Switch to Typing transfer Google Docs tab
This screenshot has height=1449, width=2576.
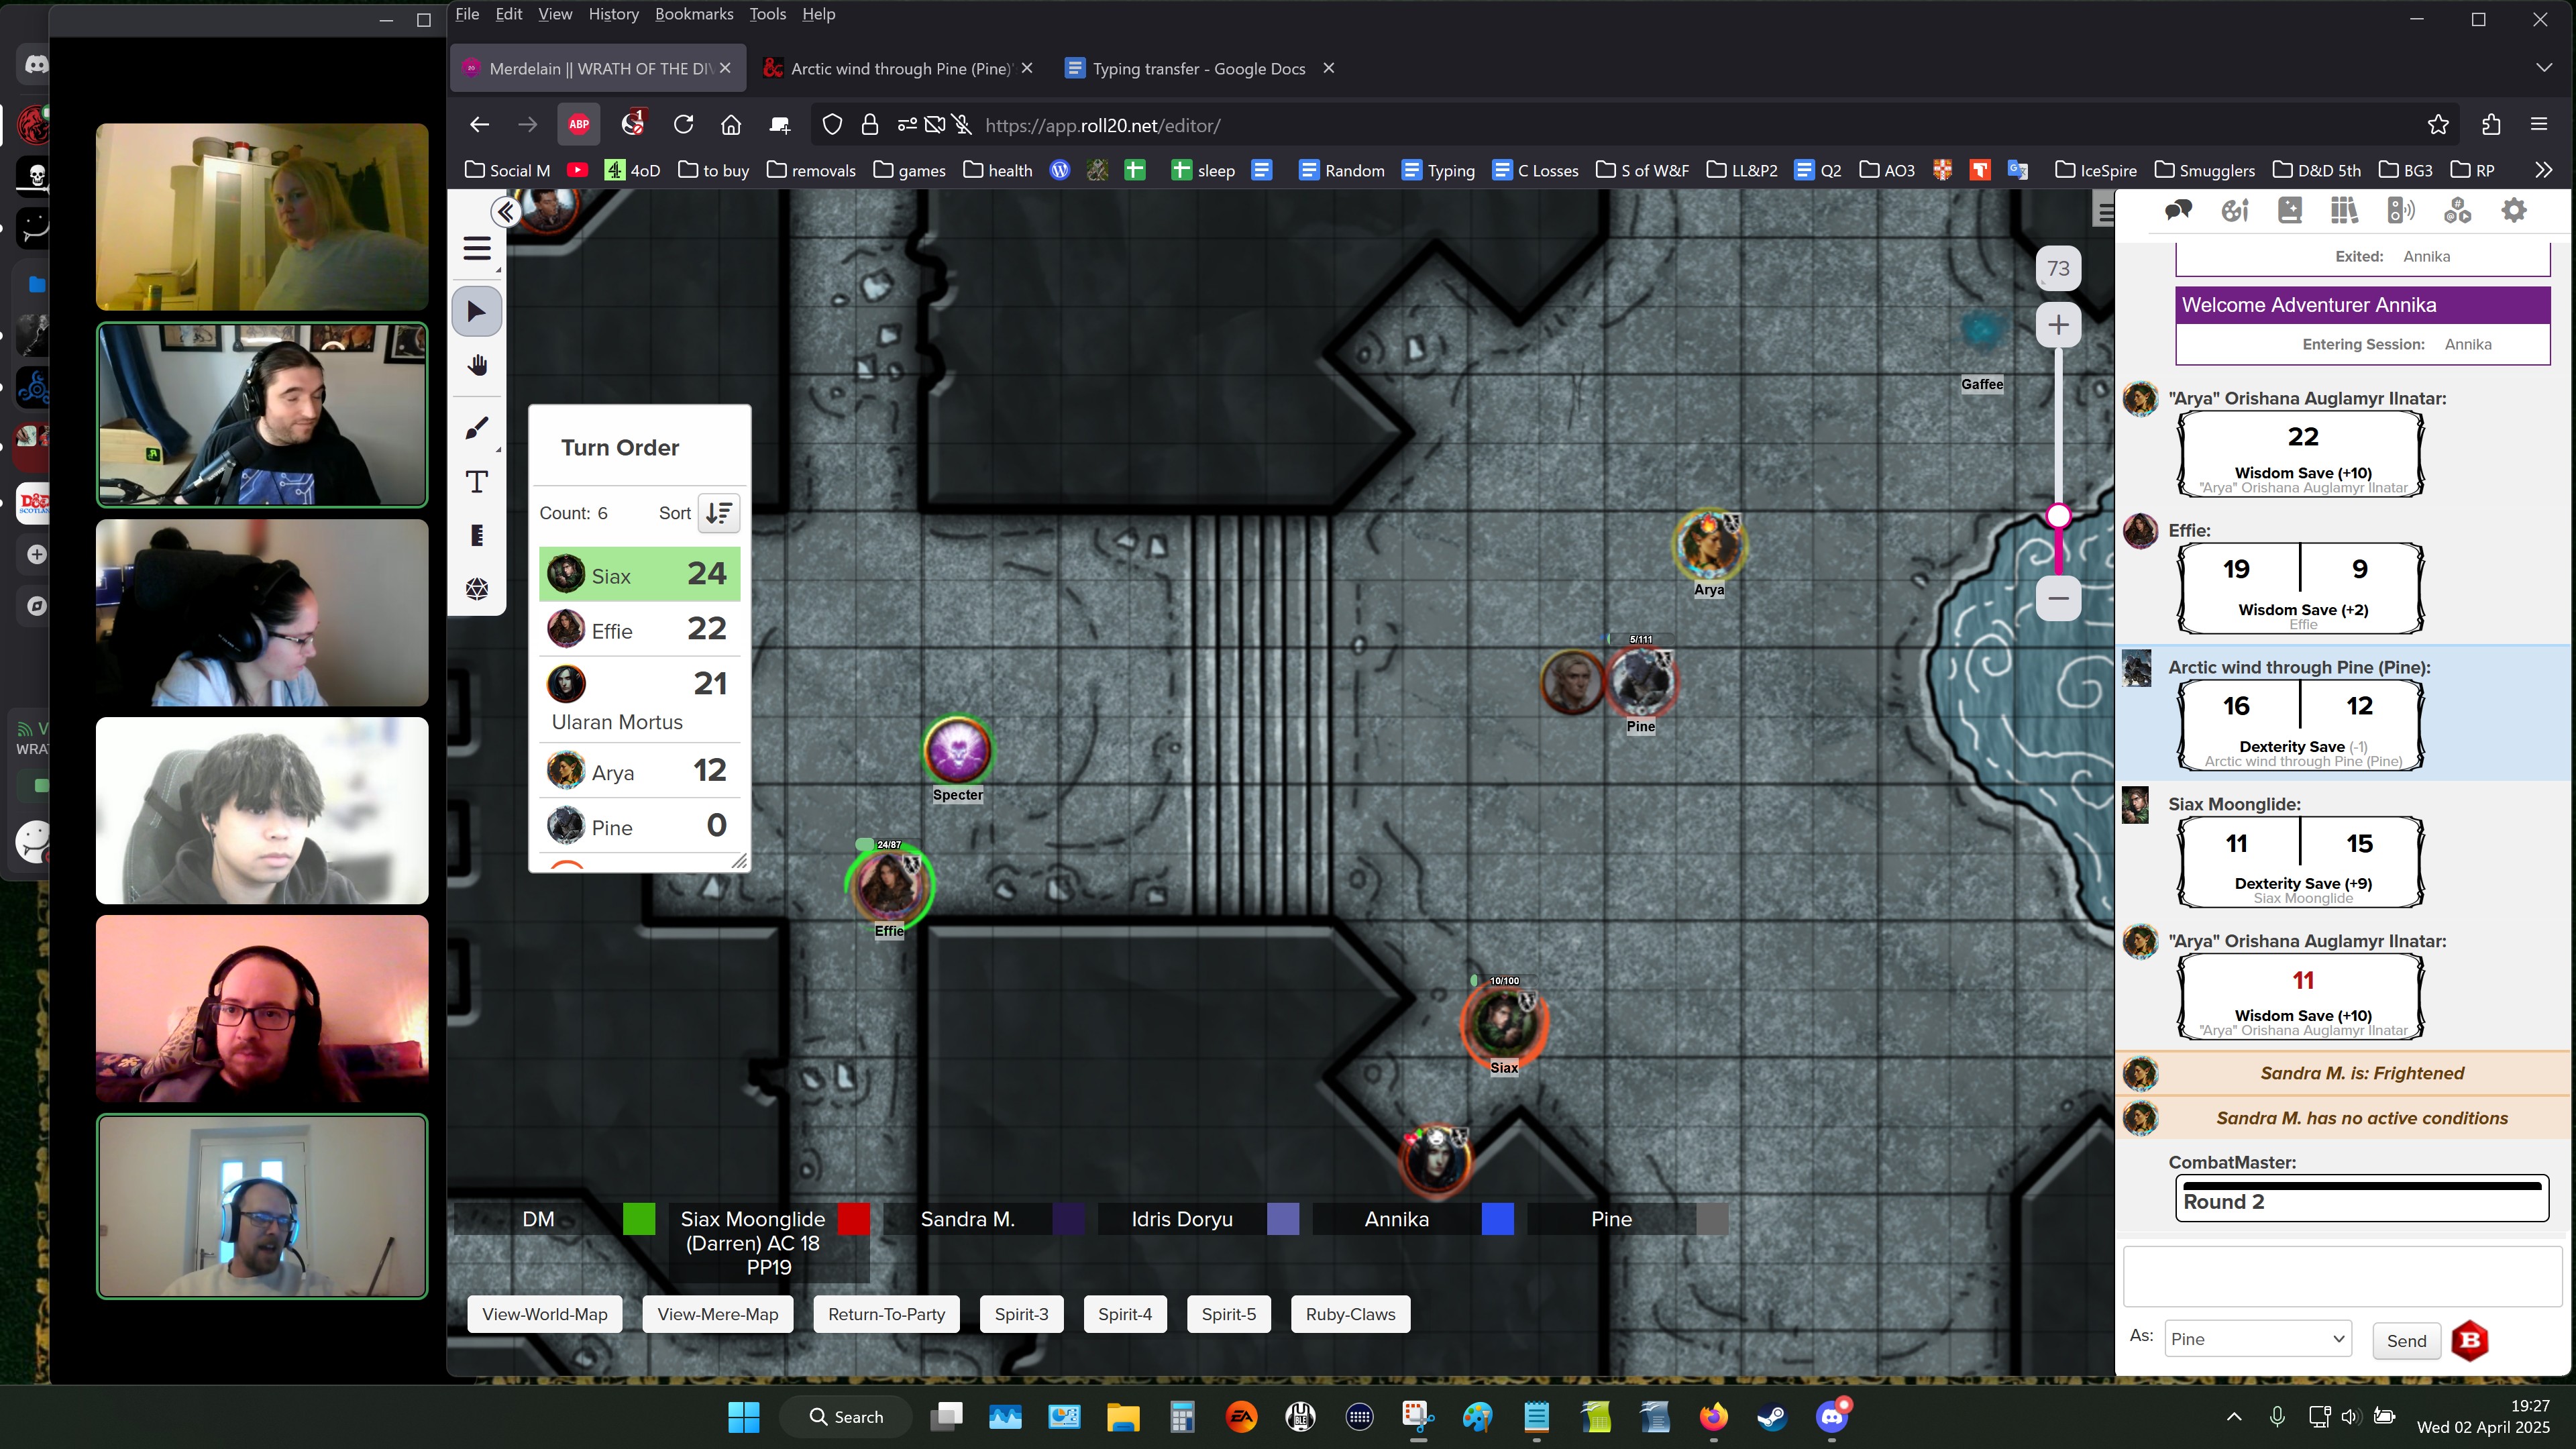pyautogui.click(x=1198, y=68)
